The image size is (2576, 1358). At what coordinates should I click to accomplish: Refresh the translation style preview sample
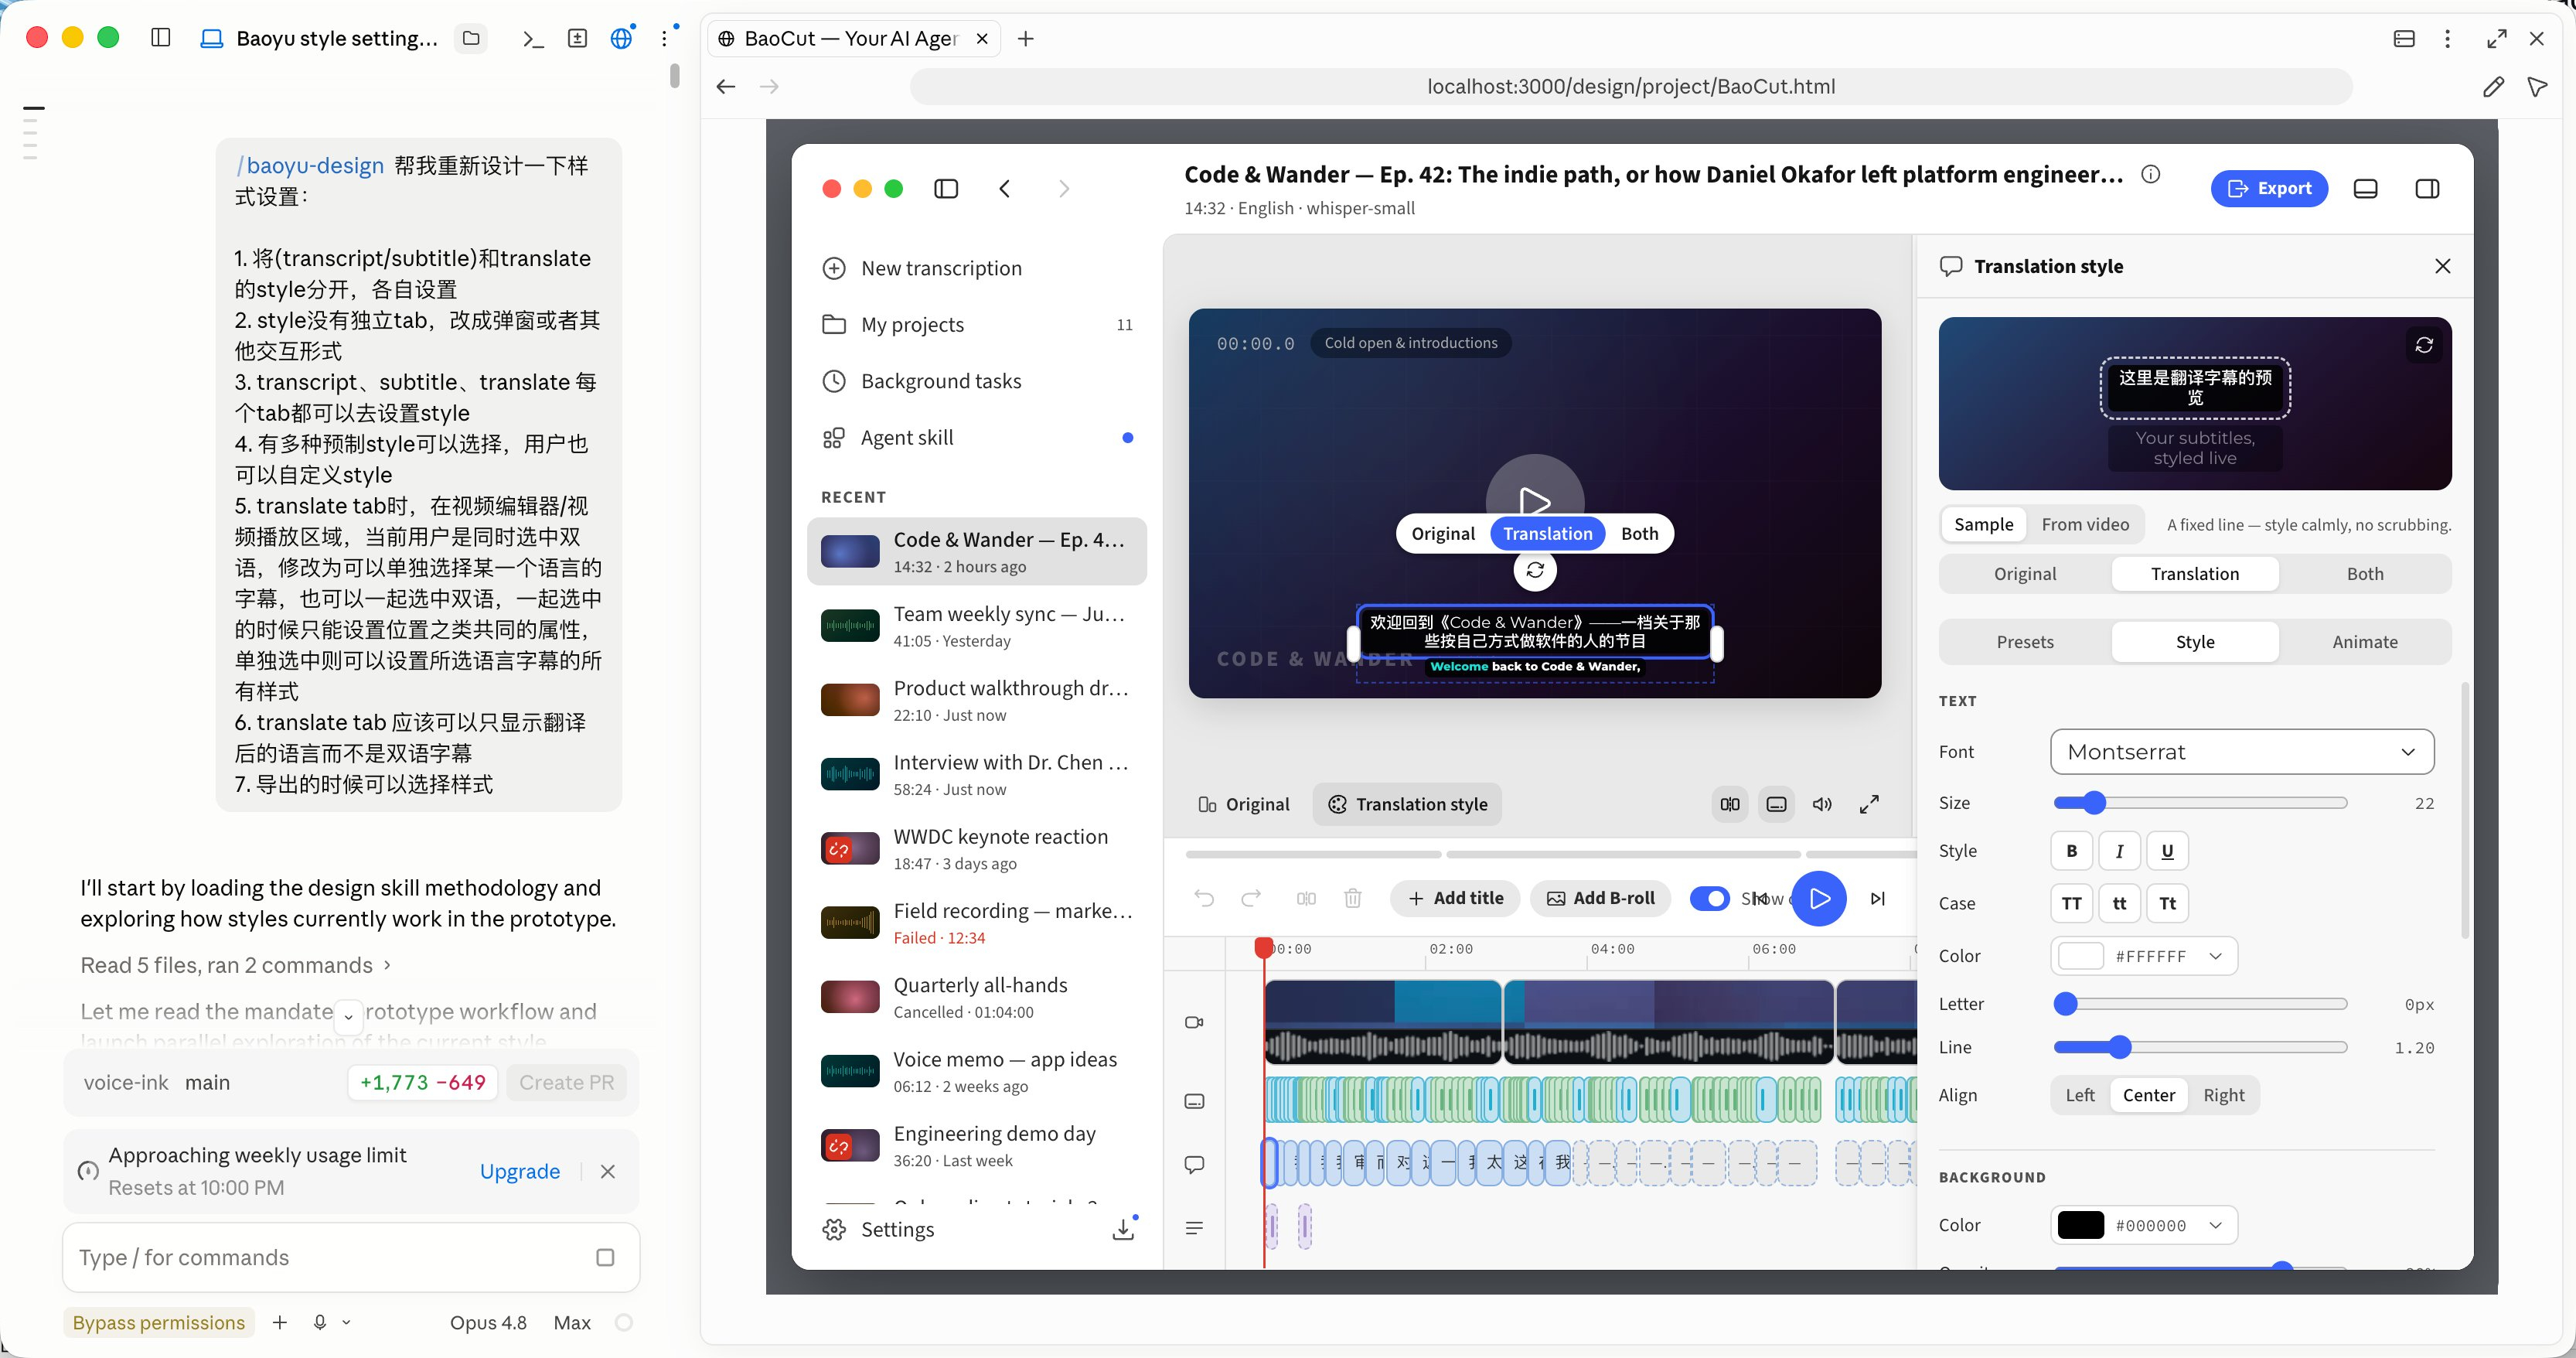(2424, 345)
